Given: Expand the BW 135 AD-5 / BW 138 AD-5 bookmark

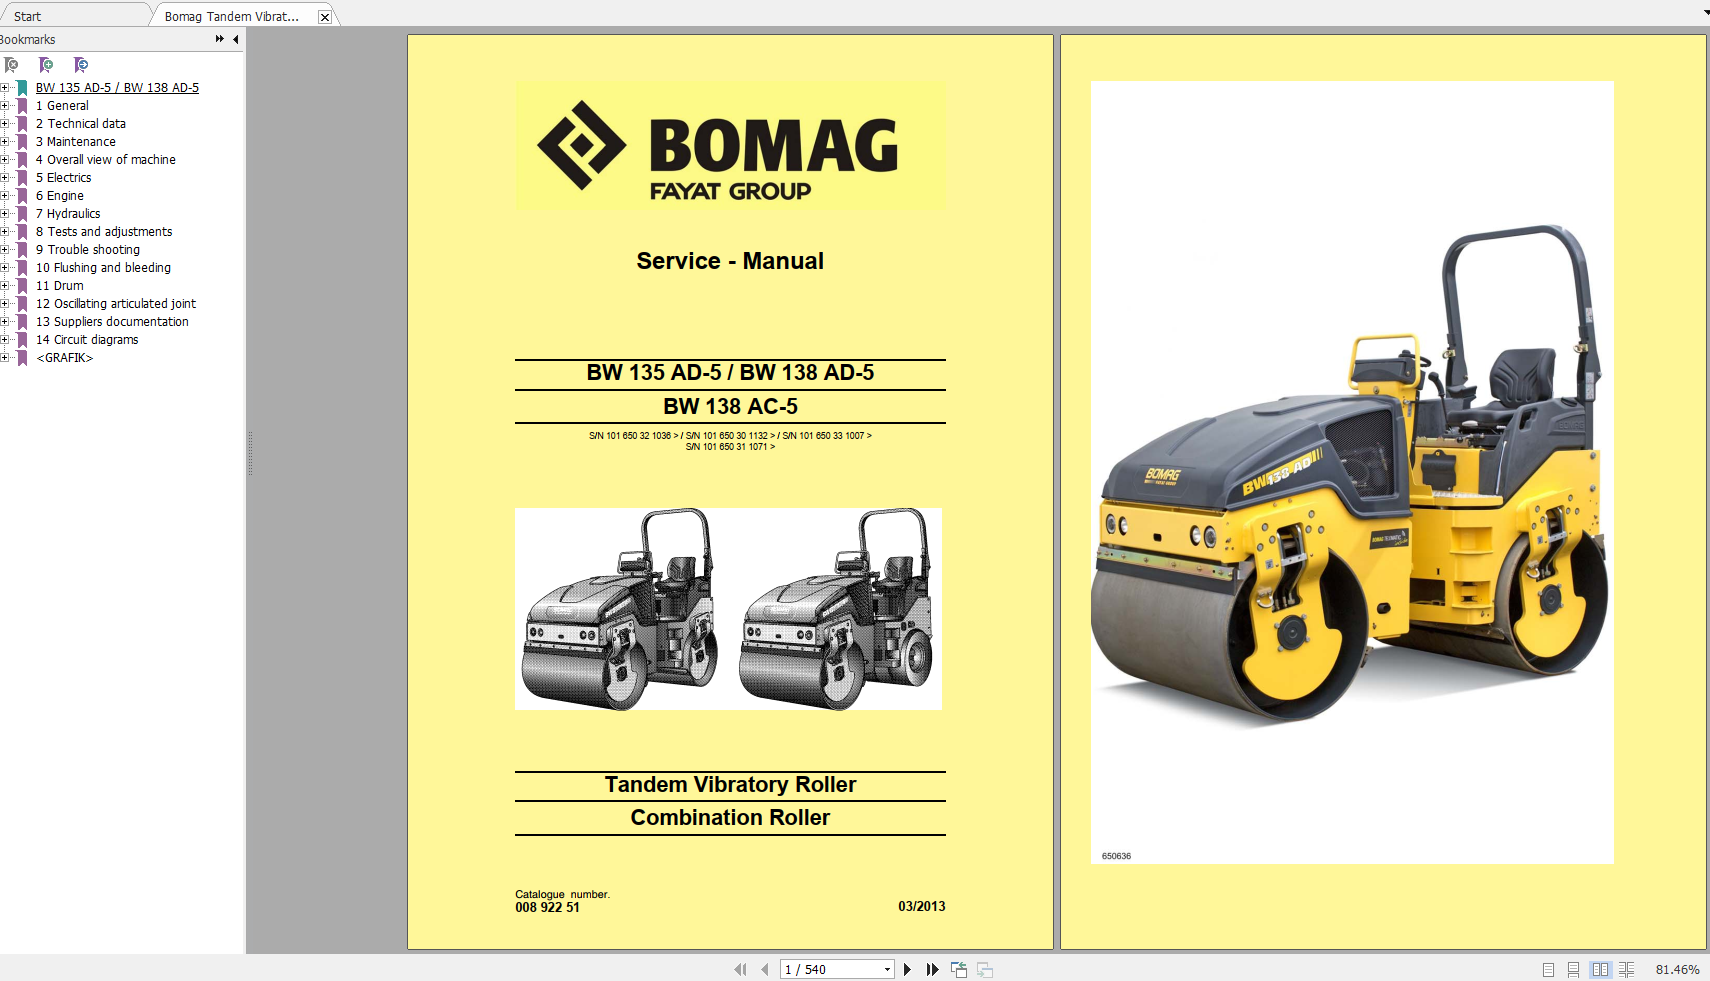Looking at the screenshot, I should pos(4,88).
